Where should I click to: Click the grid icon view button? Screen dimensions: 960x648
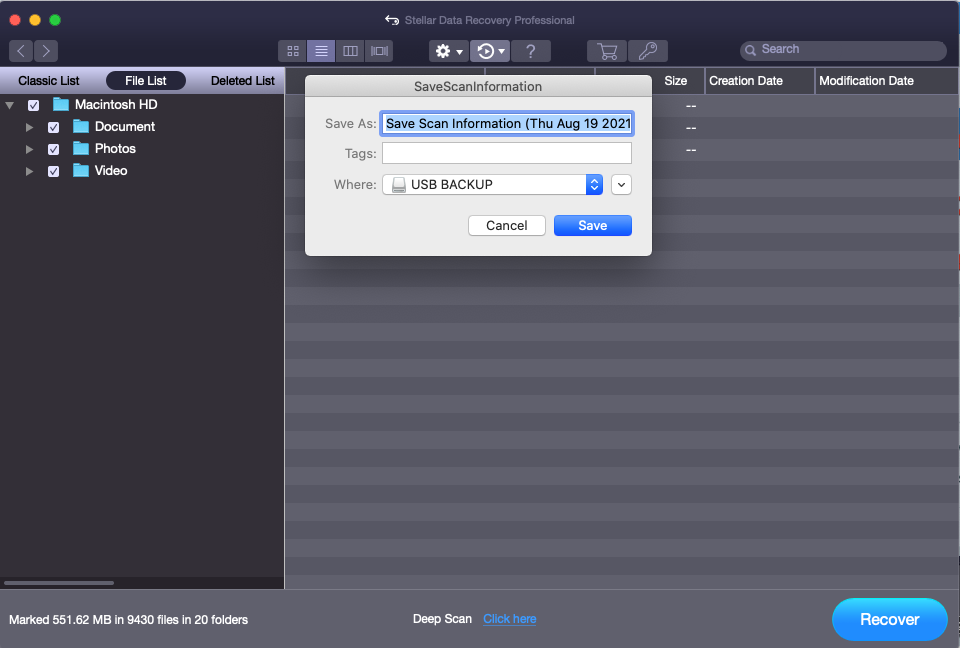tap(293, 51)
